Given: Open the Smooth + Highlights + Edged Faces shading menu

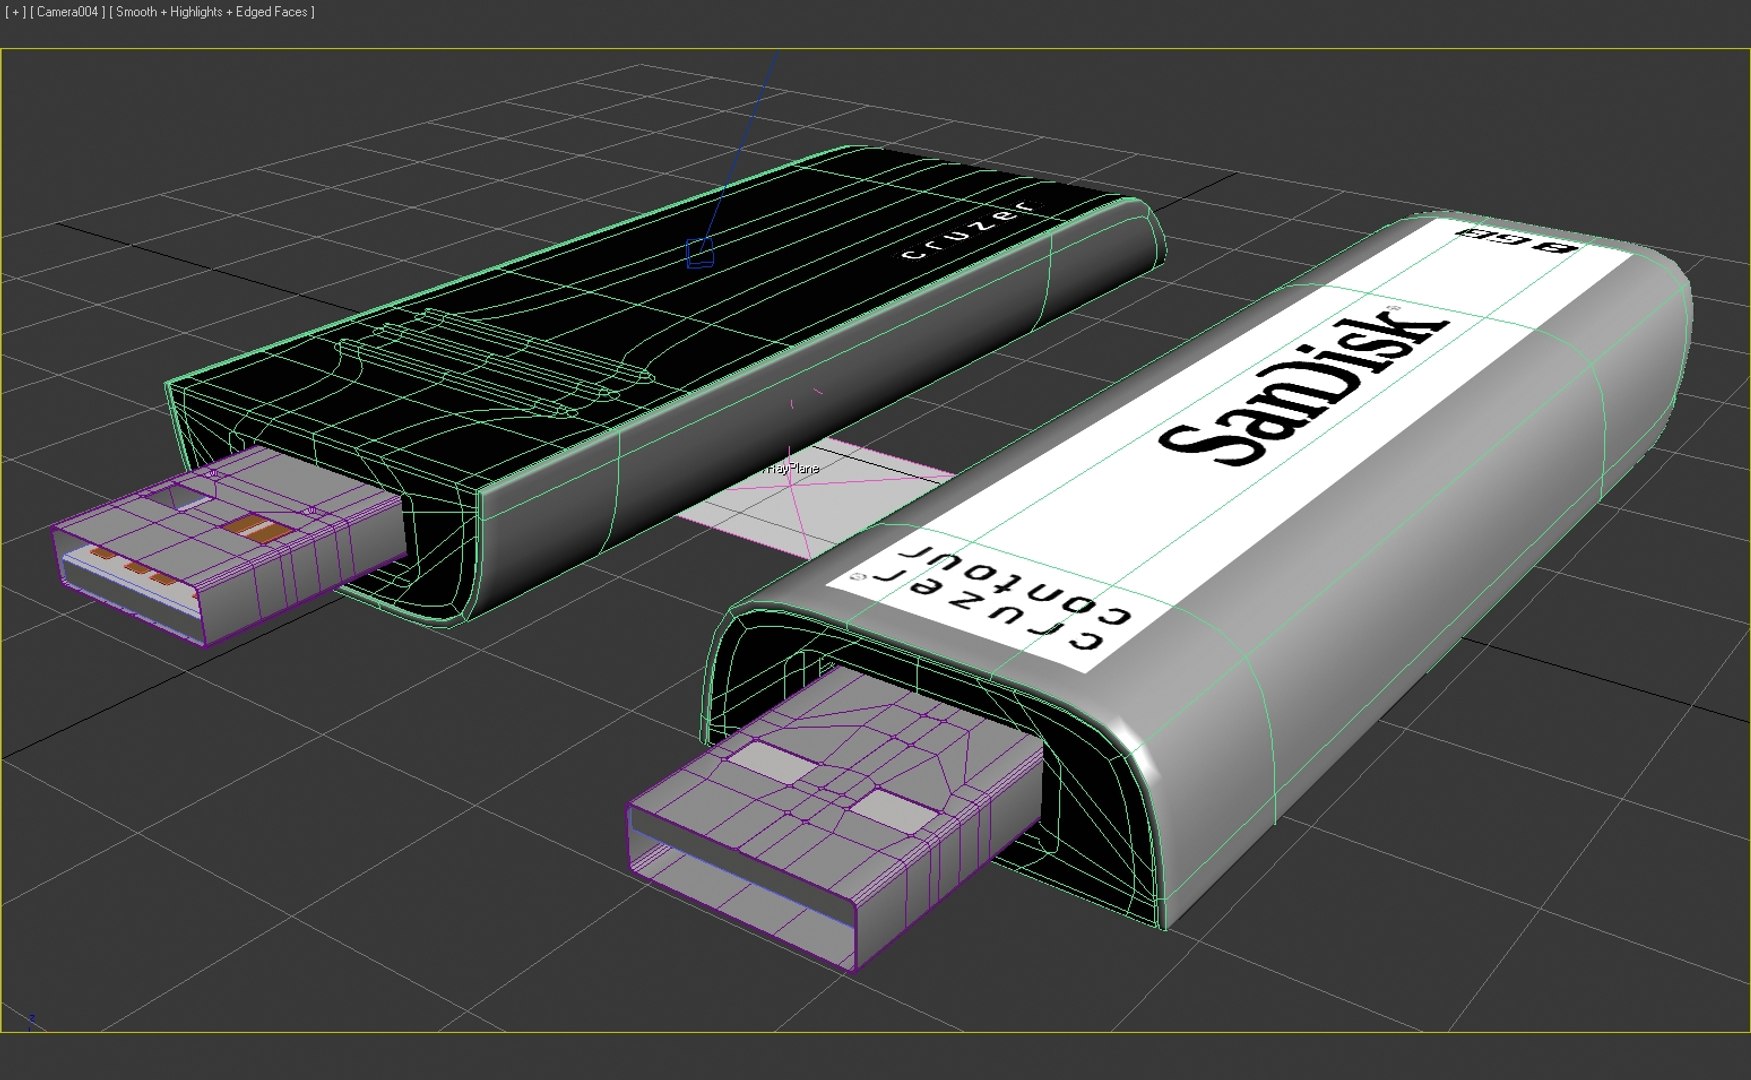Looking at the screenshot, I should 211,12.
